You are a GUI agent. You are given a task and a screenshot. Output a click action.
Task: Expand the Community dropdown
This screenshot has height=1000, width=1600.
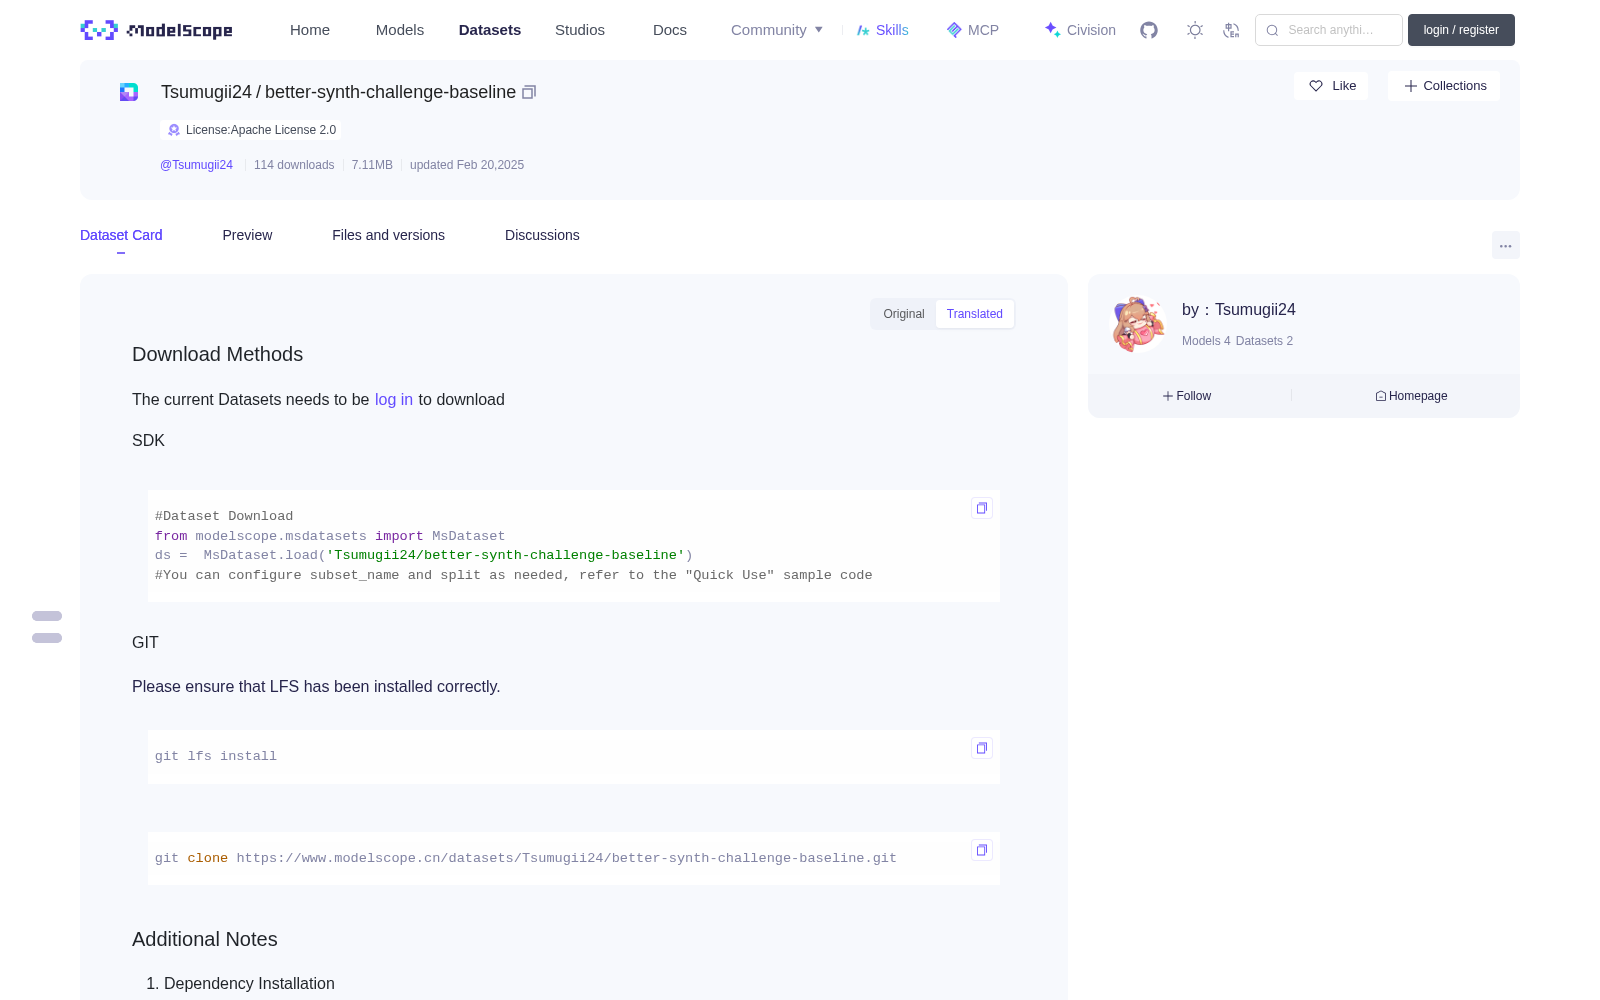tap(777, 30)
